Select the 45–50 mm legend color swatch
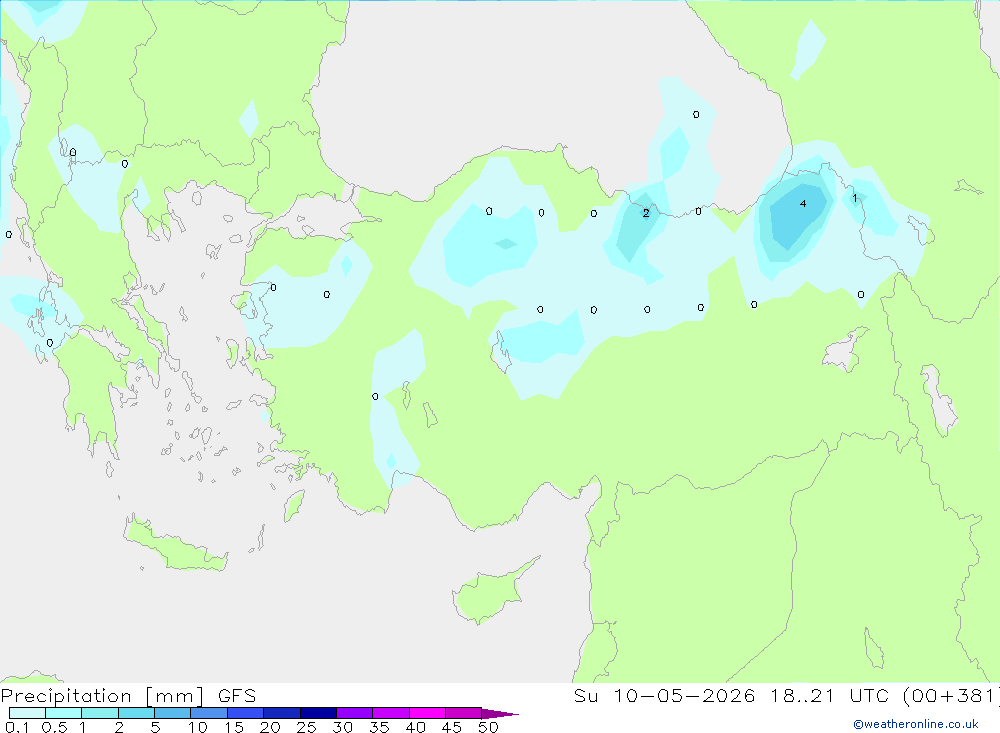This screenshot has height=733, width=1000. click(x=464, y=713)
